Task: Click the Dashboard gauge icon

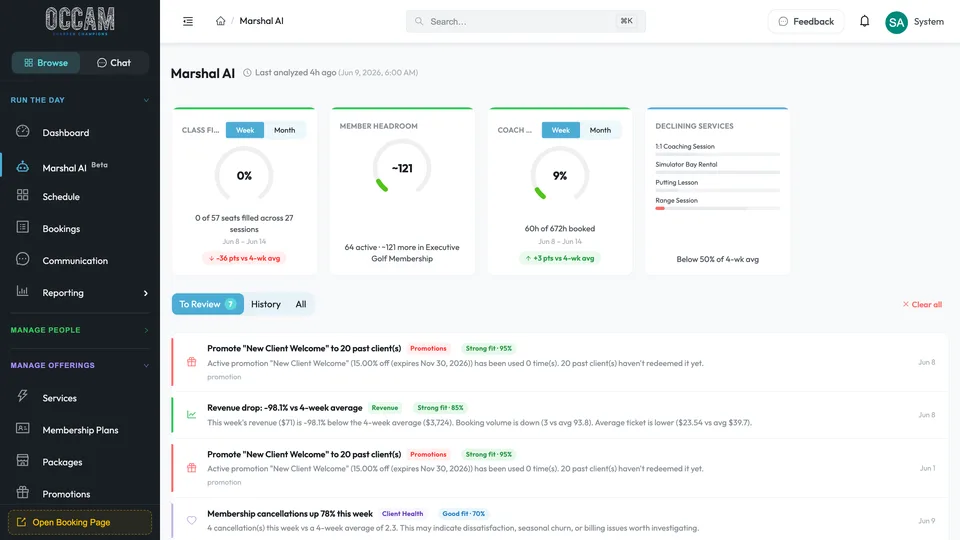Action: click(x=23, y=131)
